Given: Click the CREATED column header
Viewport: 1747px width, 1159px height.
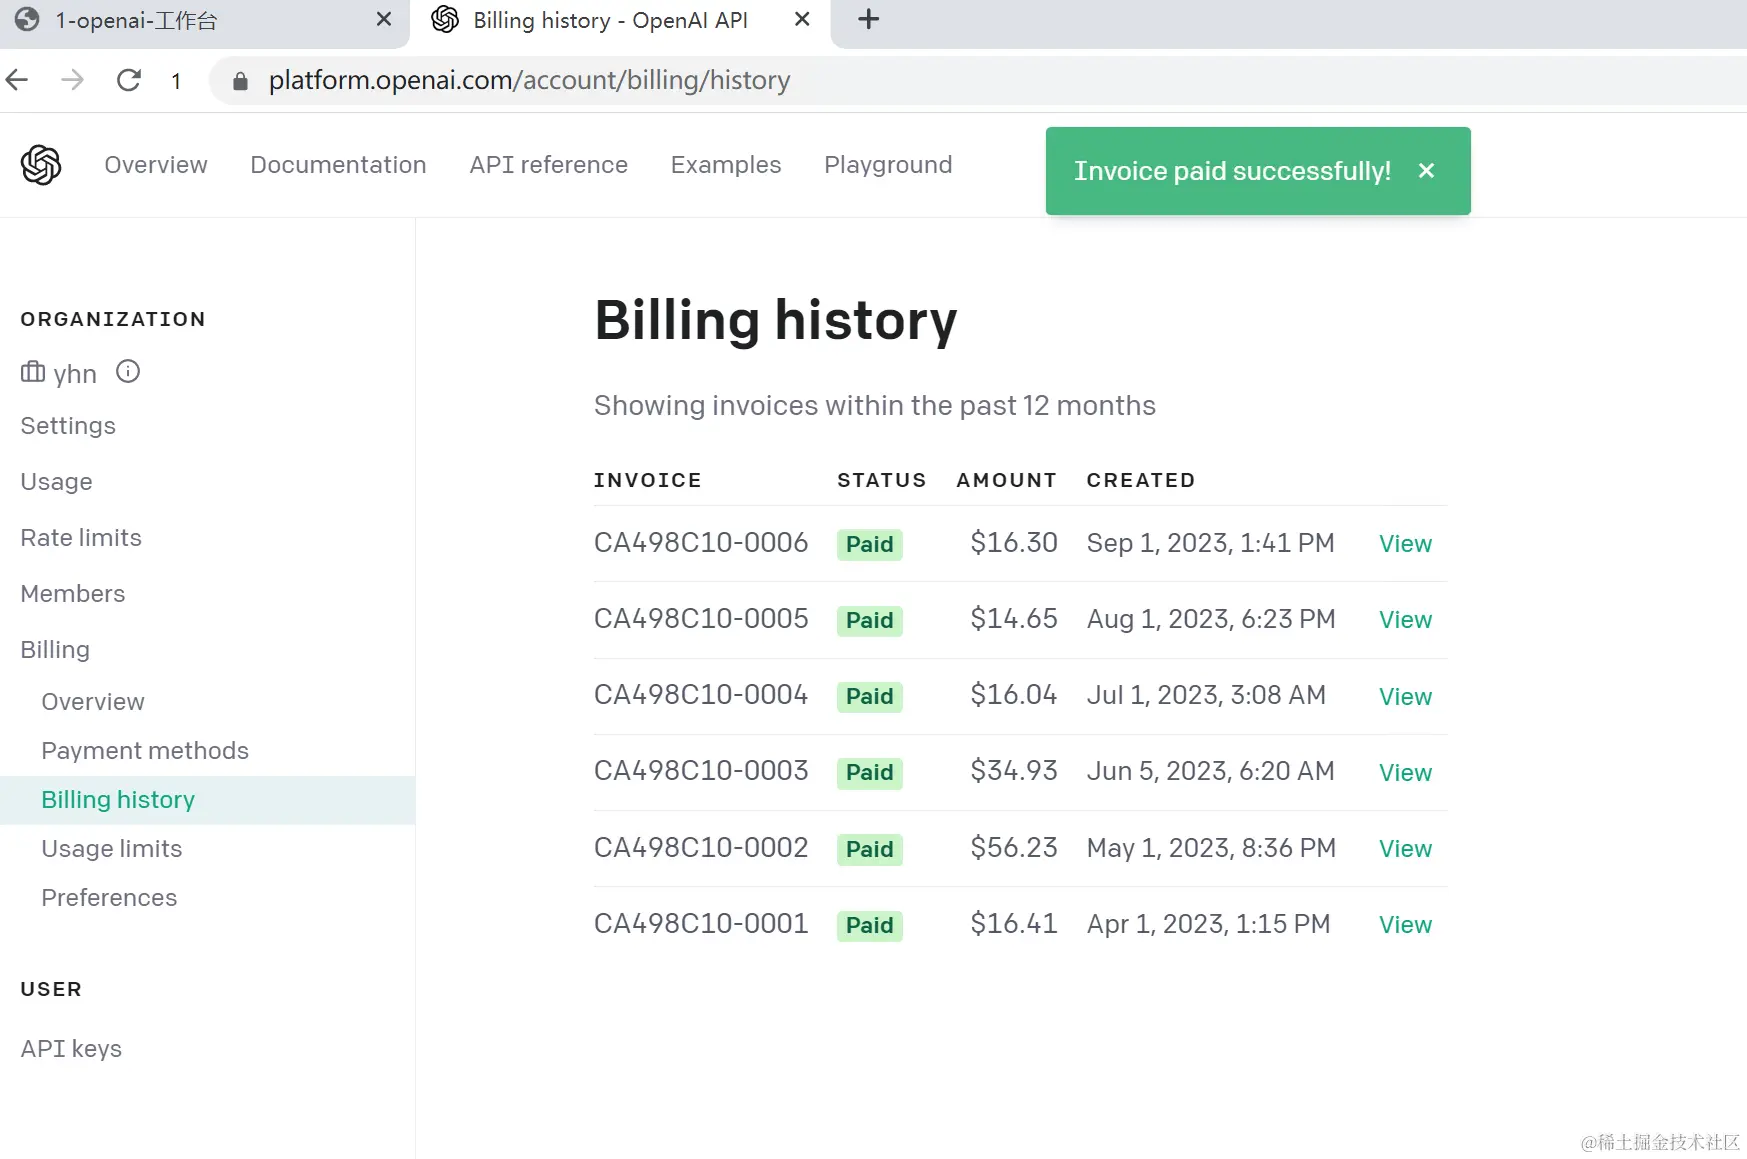Looking at the screenshot, I should point(1141,480).
